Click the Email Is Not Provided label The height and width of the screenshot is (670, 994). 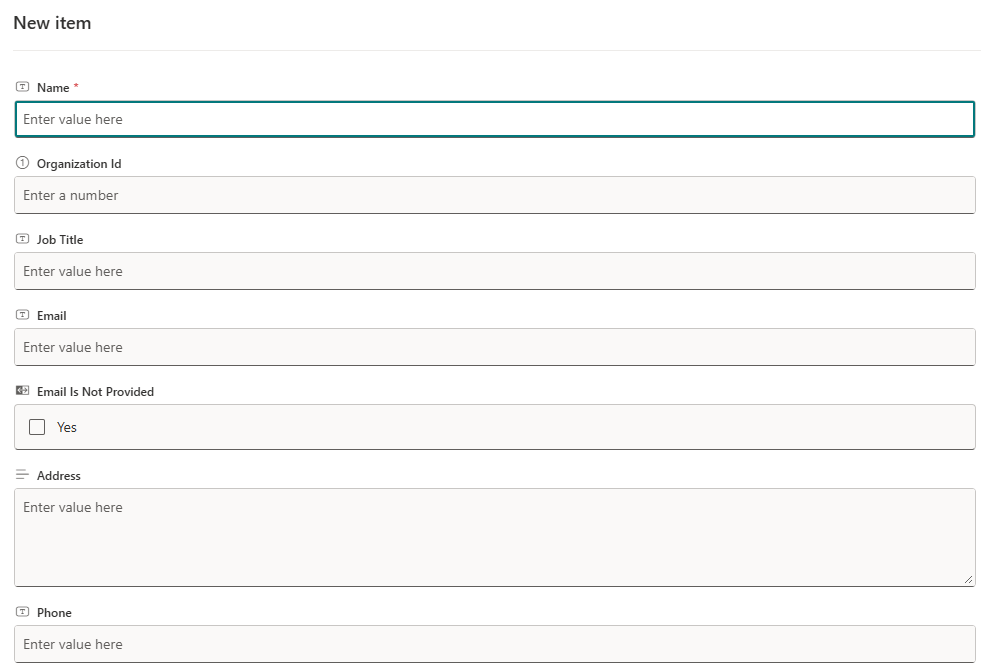[95, 392]
